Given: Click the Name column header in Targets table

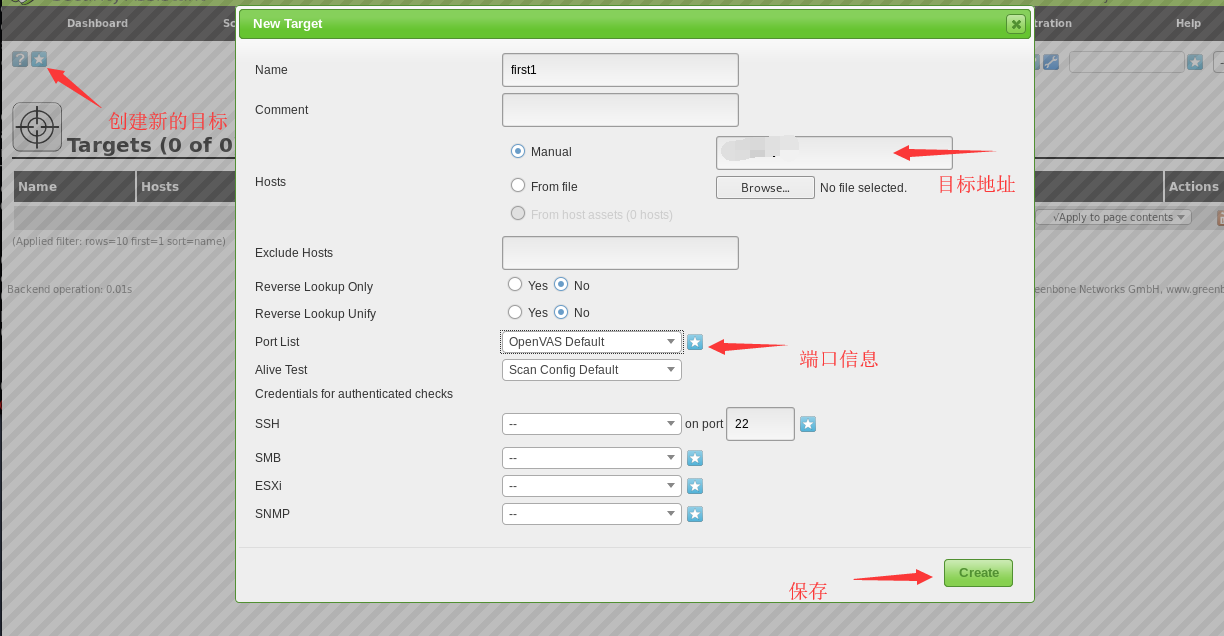Looking at the screenshot, I should coord(38,187).
